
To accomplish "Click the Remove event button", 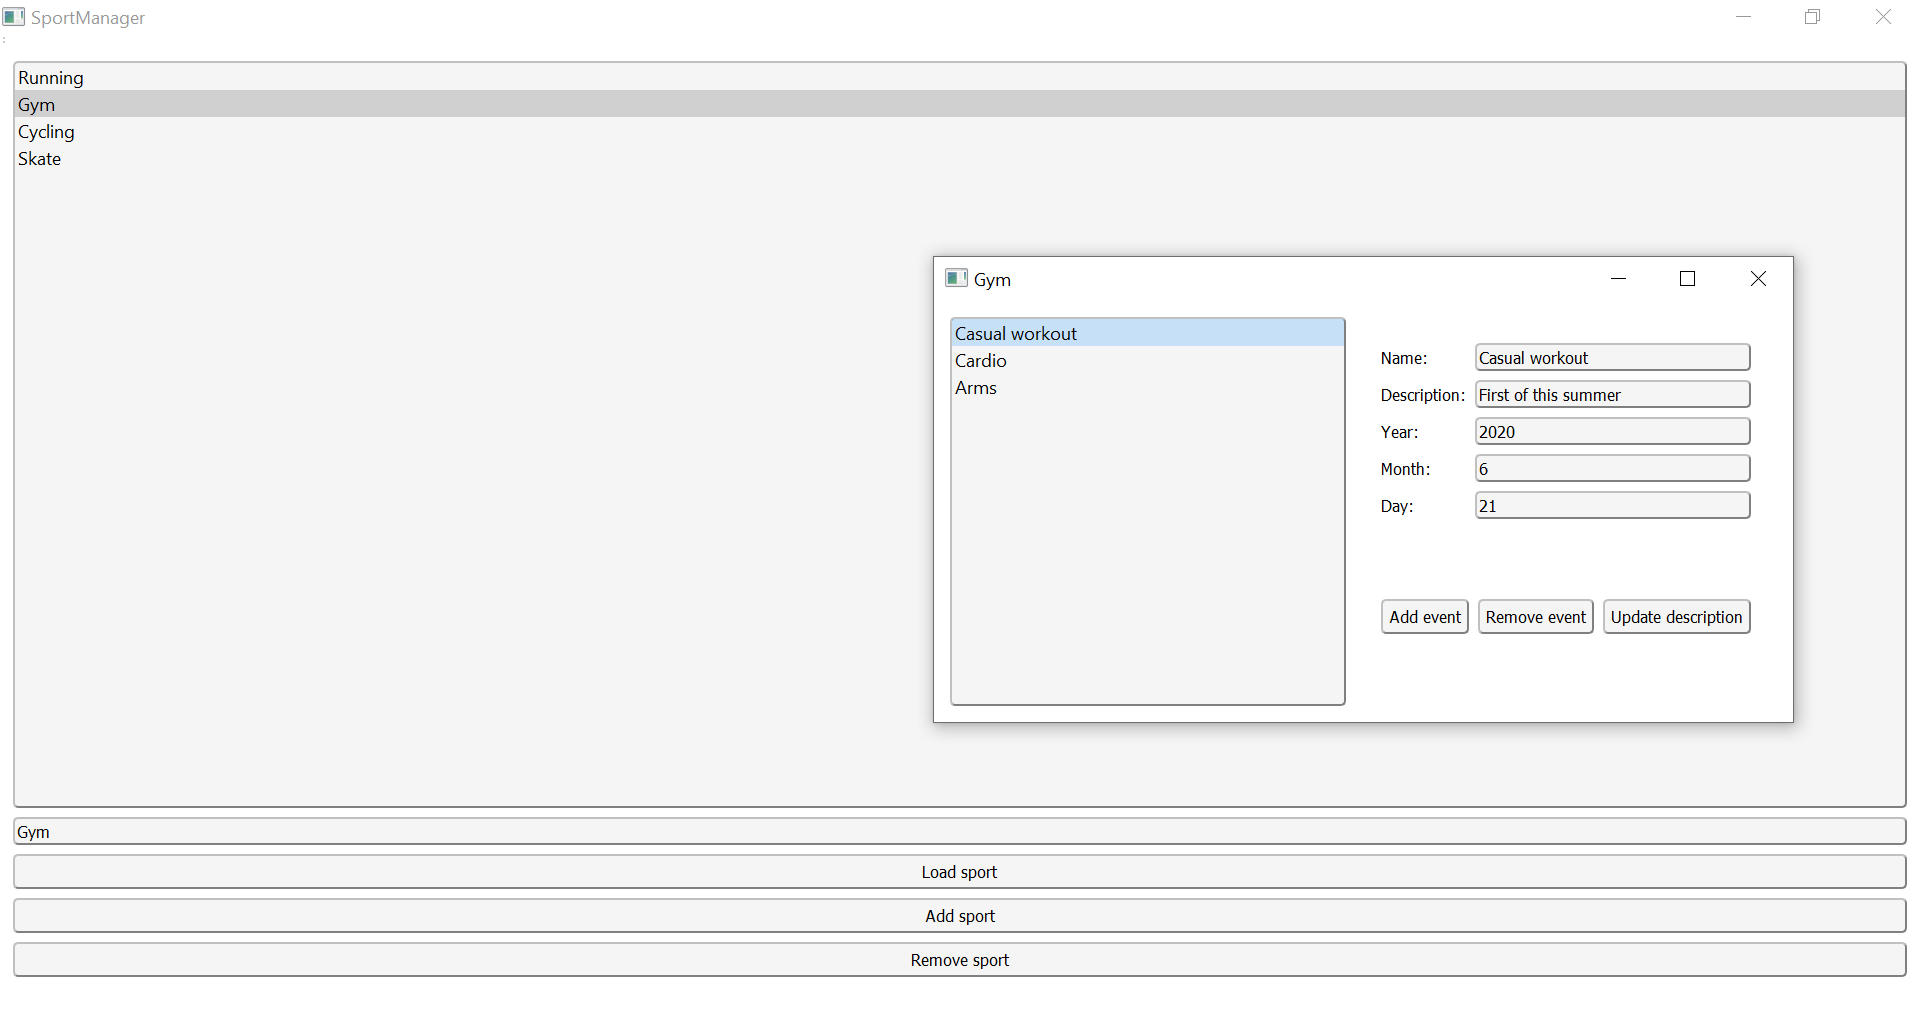I will click(x=1535, y=616).
